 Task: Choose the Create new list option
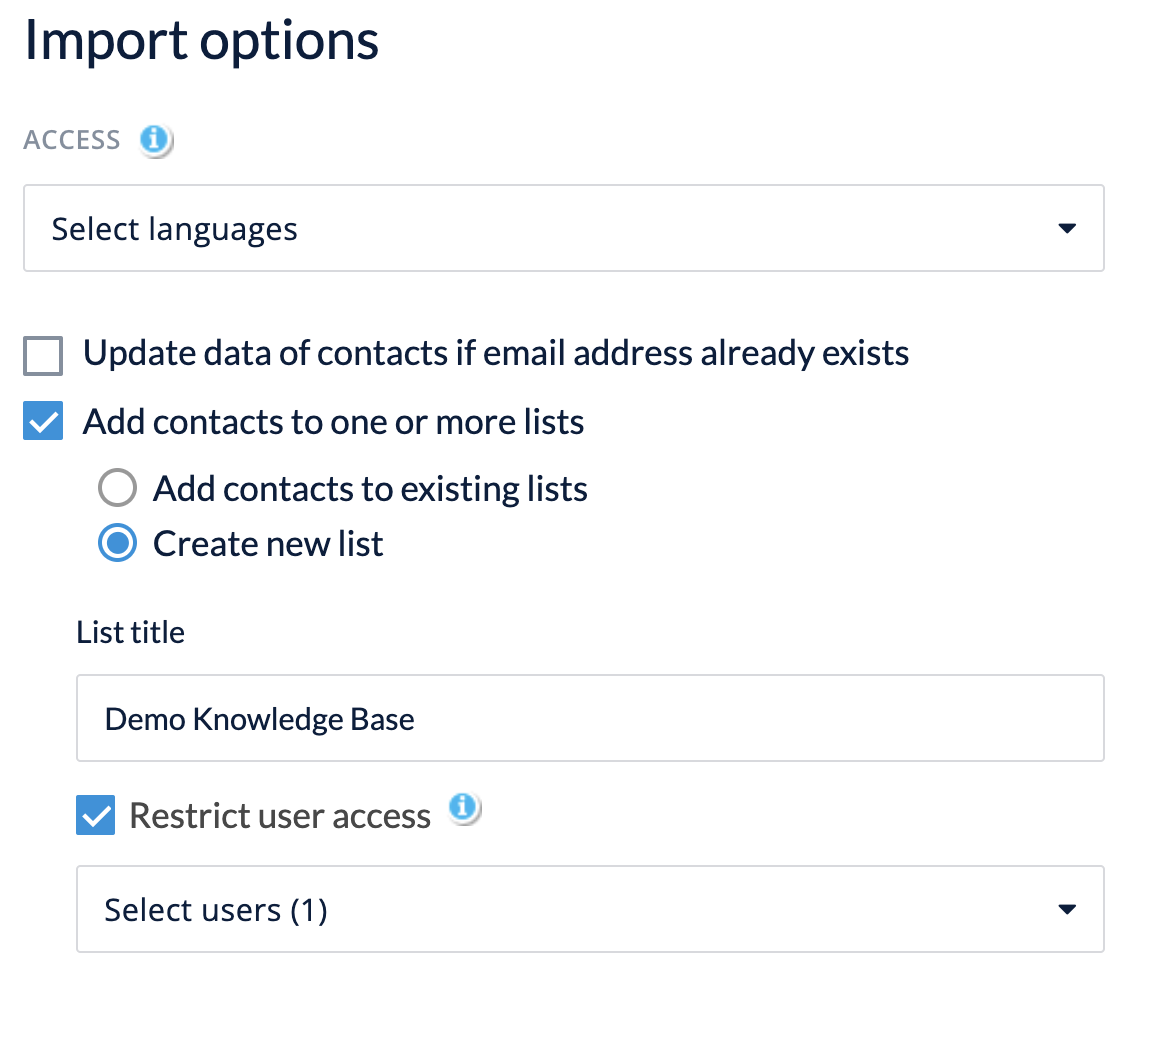pyautogui.click(x=117, y=543)
